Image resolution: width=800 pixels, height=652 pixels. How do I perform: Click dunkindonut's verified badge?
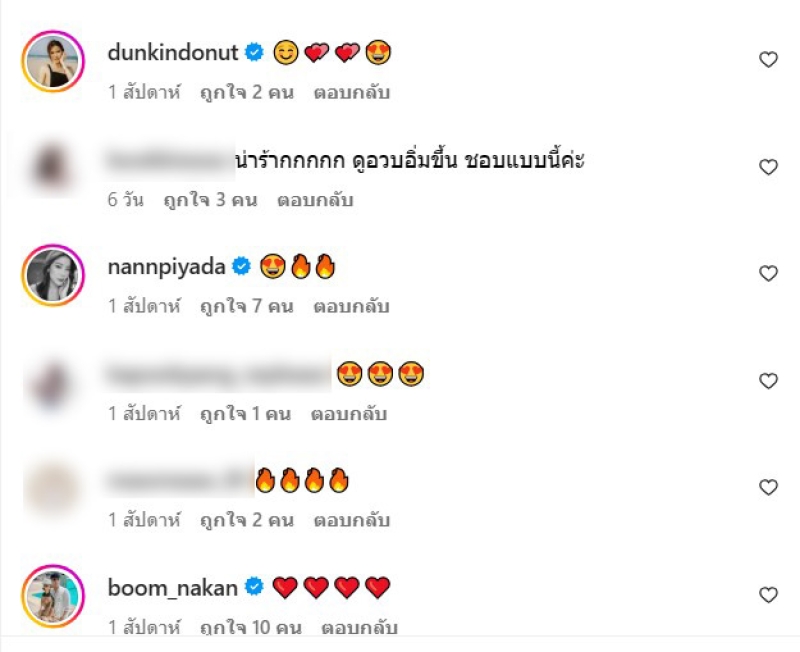(x=254, y=53)
